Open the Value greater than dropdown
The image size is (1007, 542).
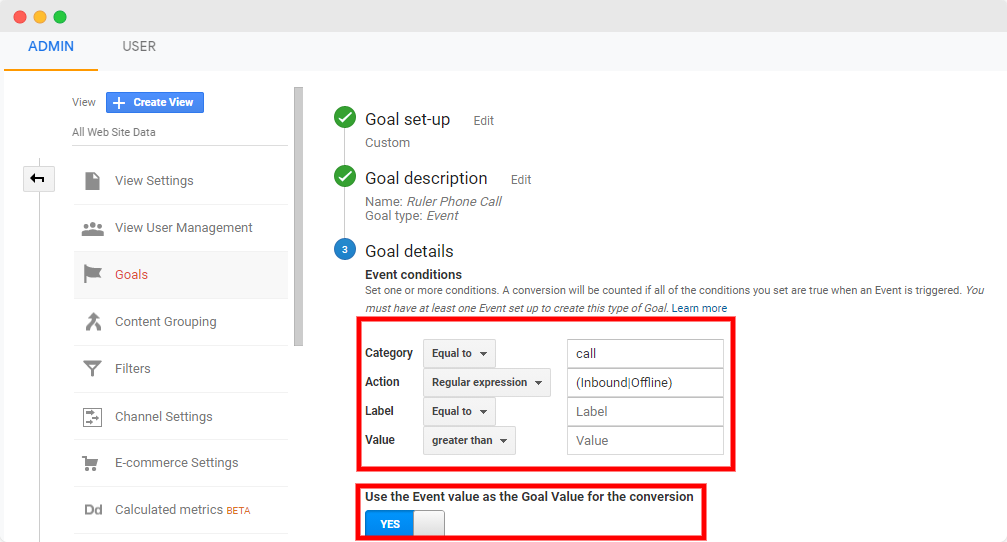[x=469, y=441]
